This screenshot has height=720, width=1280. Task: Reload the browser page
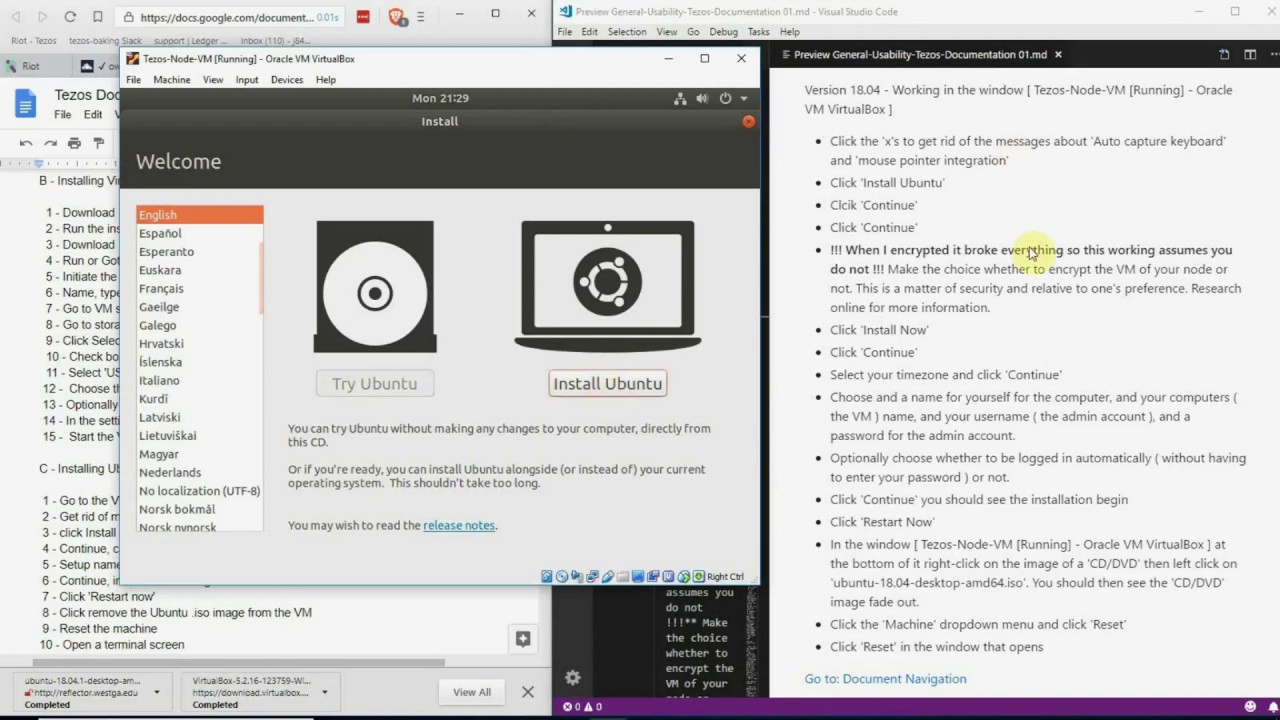click(70, 17)
